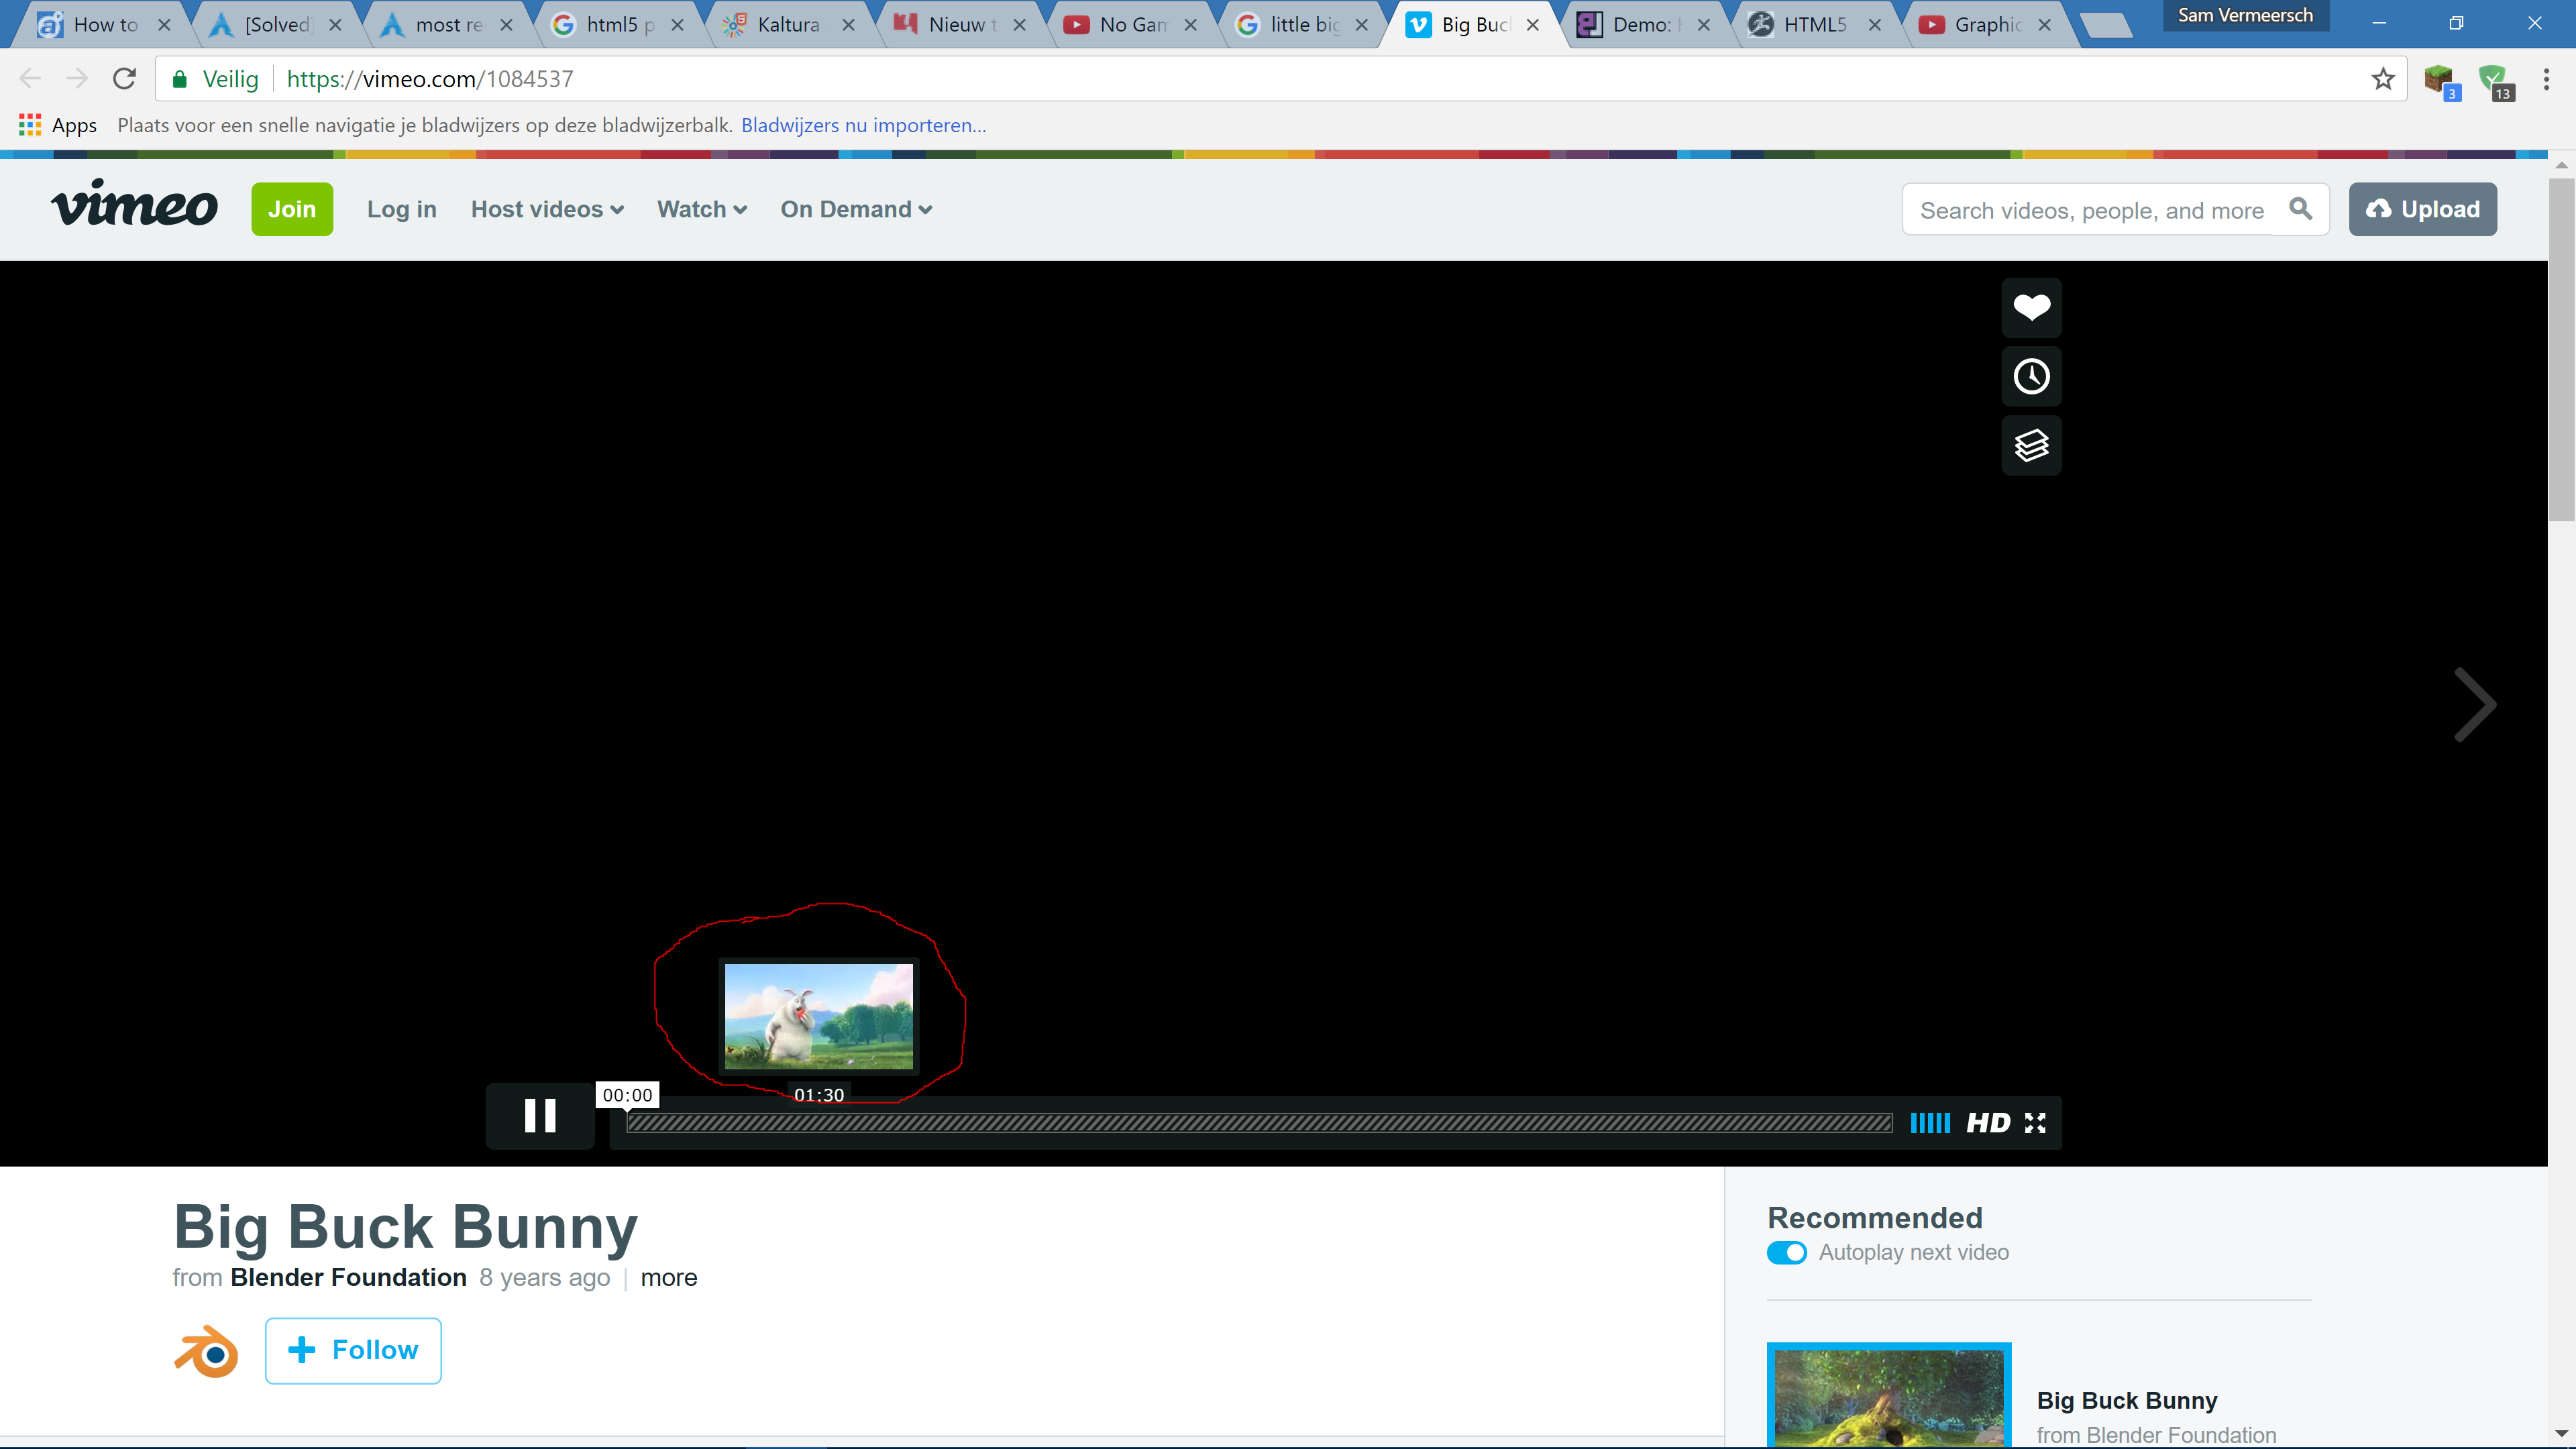The width and height of the screenshot is (2576, 1449).
Task: Add video to collections using the stack icon
Action: [x=2031, y=445]
